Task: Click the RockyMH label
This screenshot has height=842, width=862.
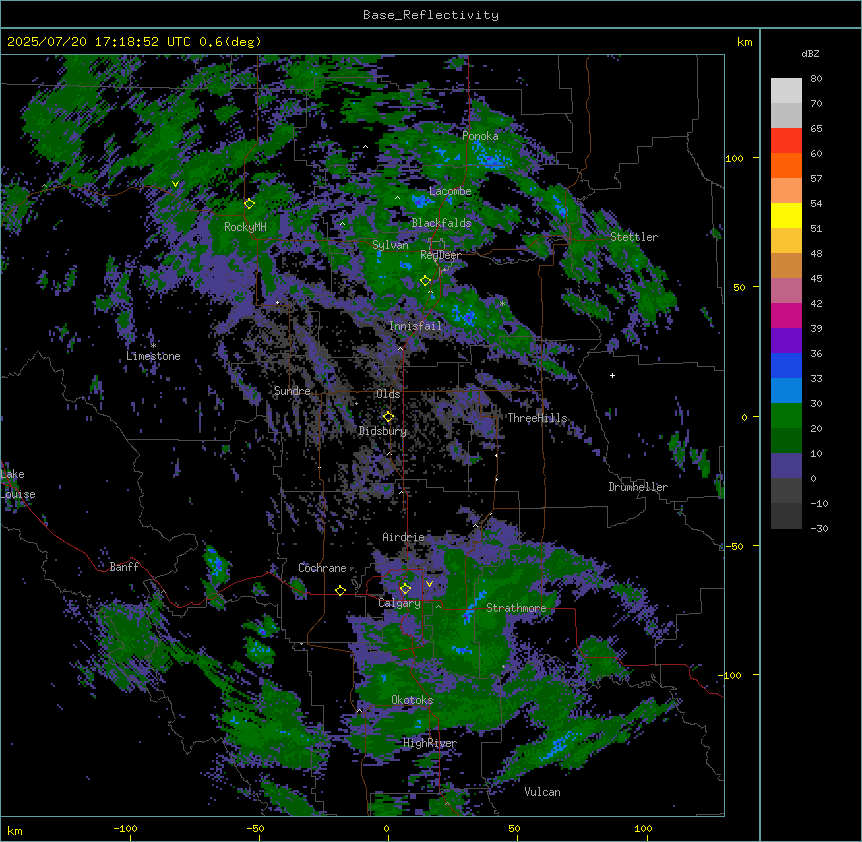Action: point(245,227)
